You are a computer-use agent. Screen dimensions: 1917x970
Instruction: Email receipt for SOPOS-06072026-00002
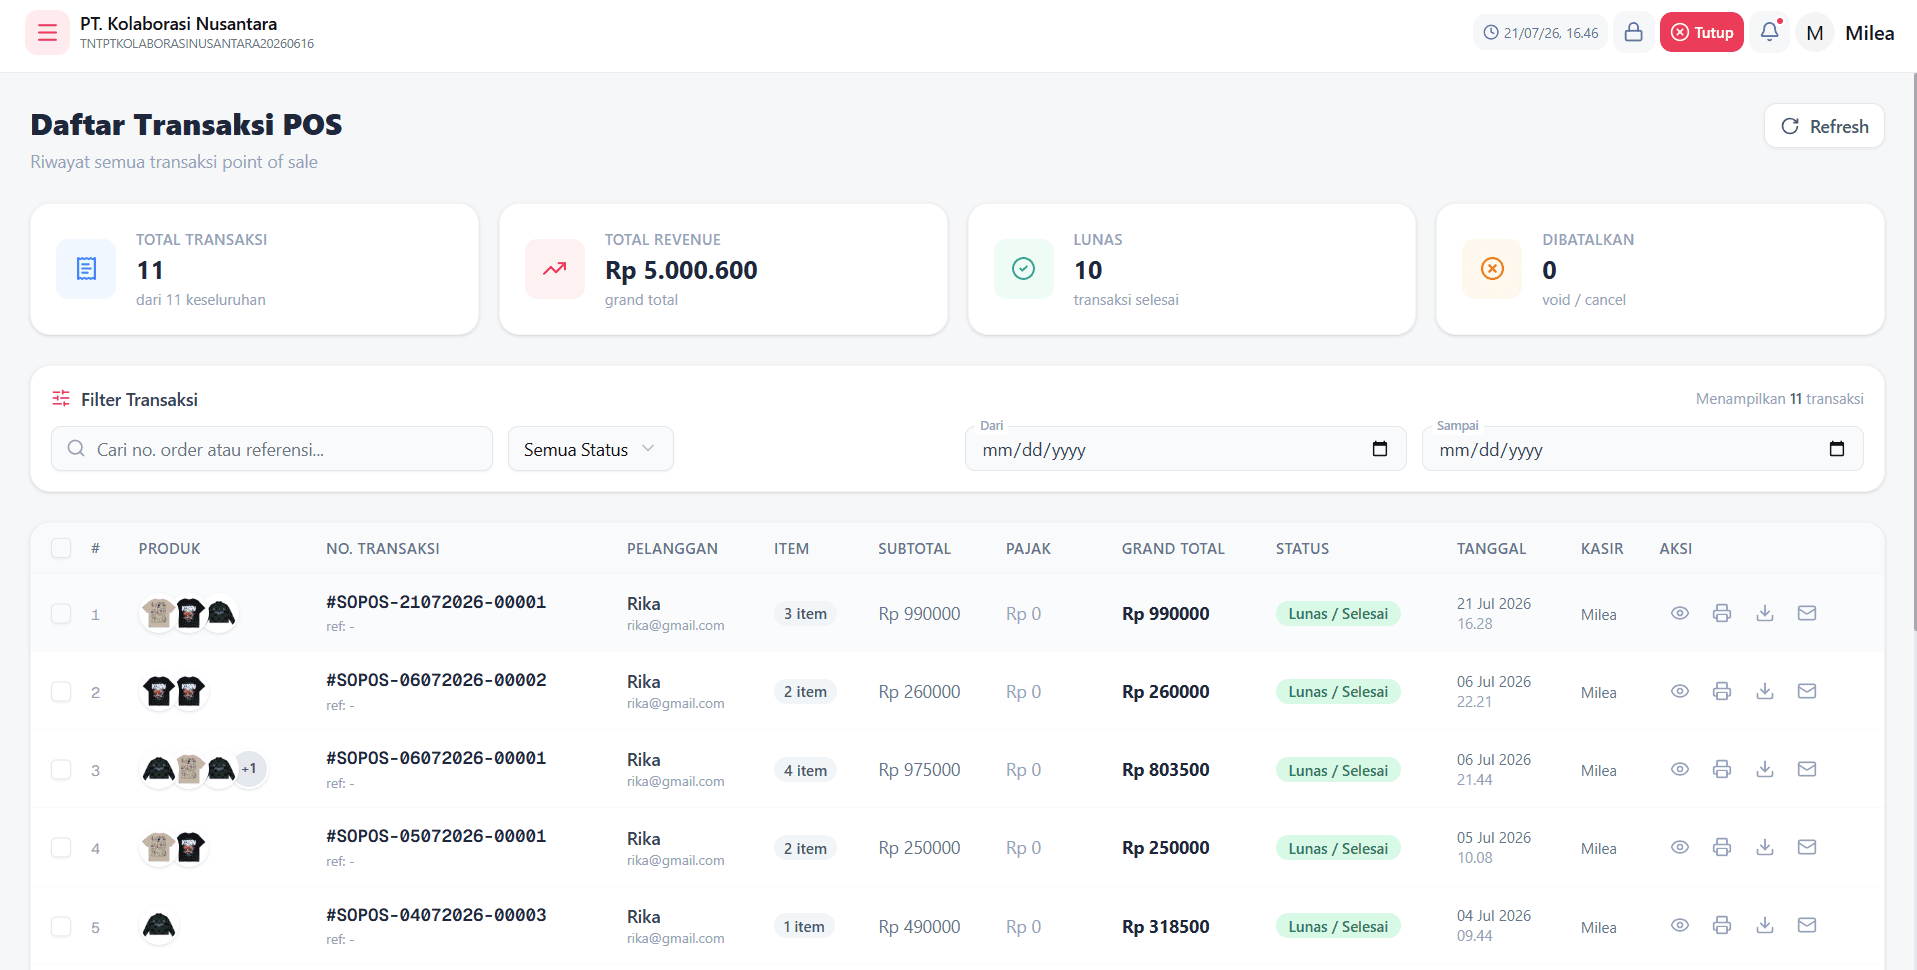coord(1807,691)
